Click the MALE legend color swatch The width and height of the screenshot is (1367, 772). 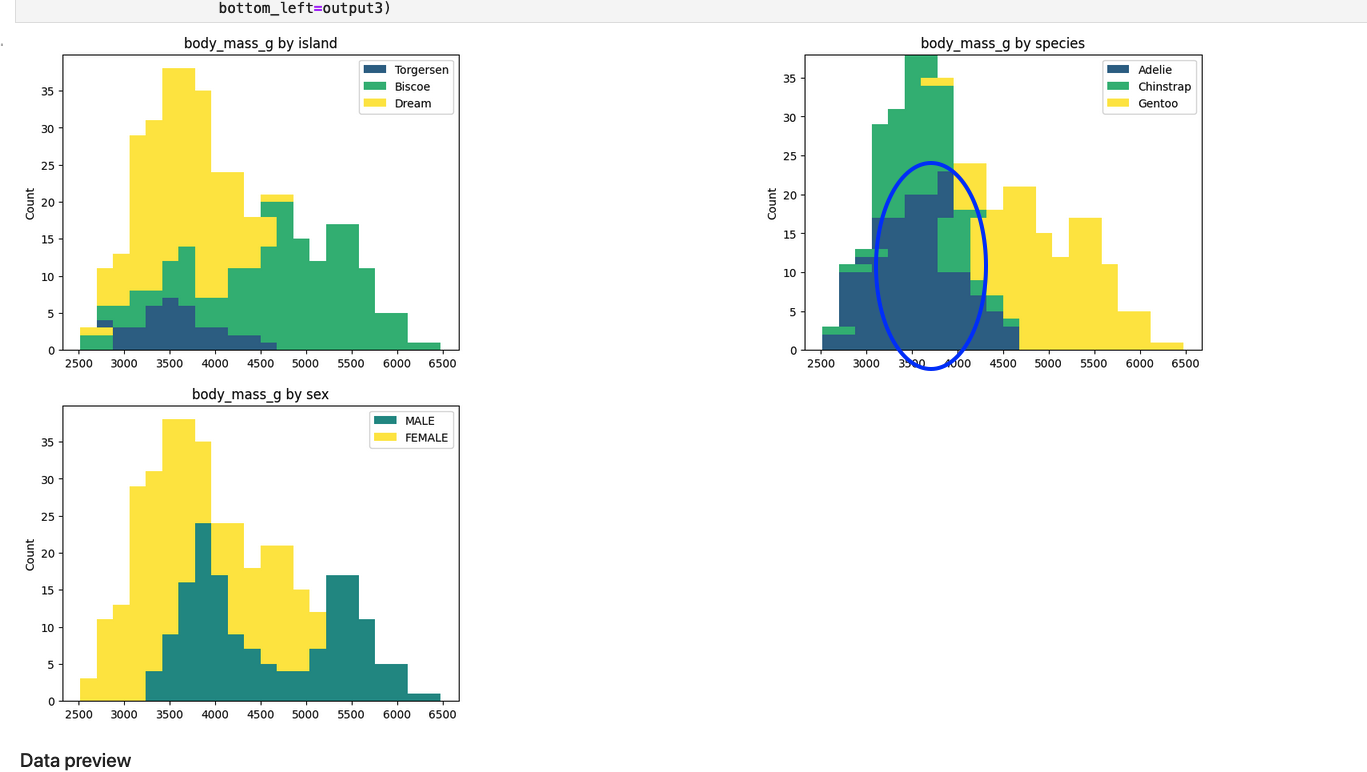(x=386, y=420)
